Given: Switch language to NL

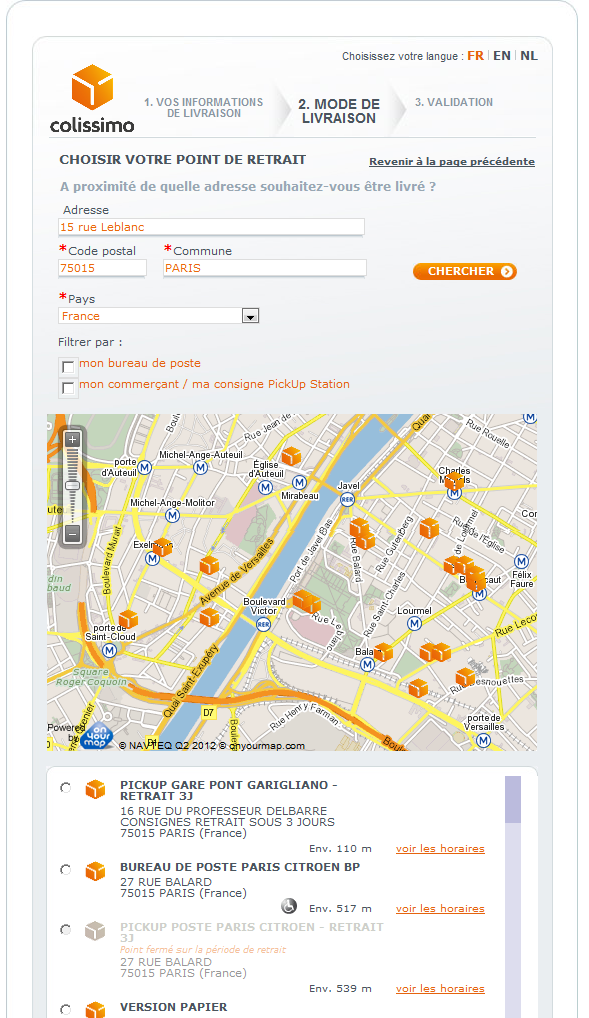Looking at the screenshot, I should [x=529, y=56].
